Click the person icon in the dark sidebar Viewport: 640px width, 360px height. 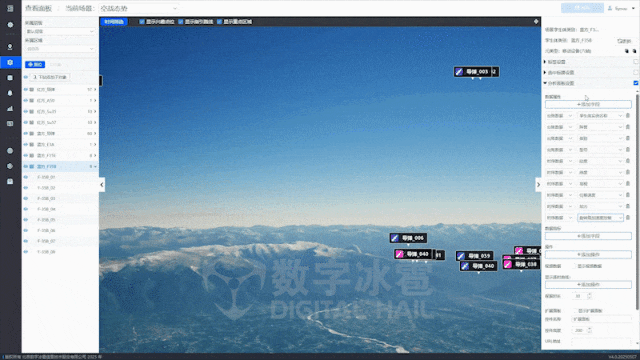[x=10, y=47]
